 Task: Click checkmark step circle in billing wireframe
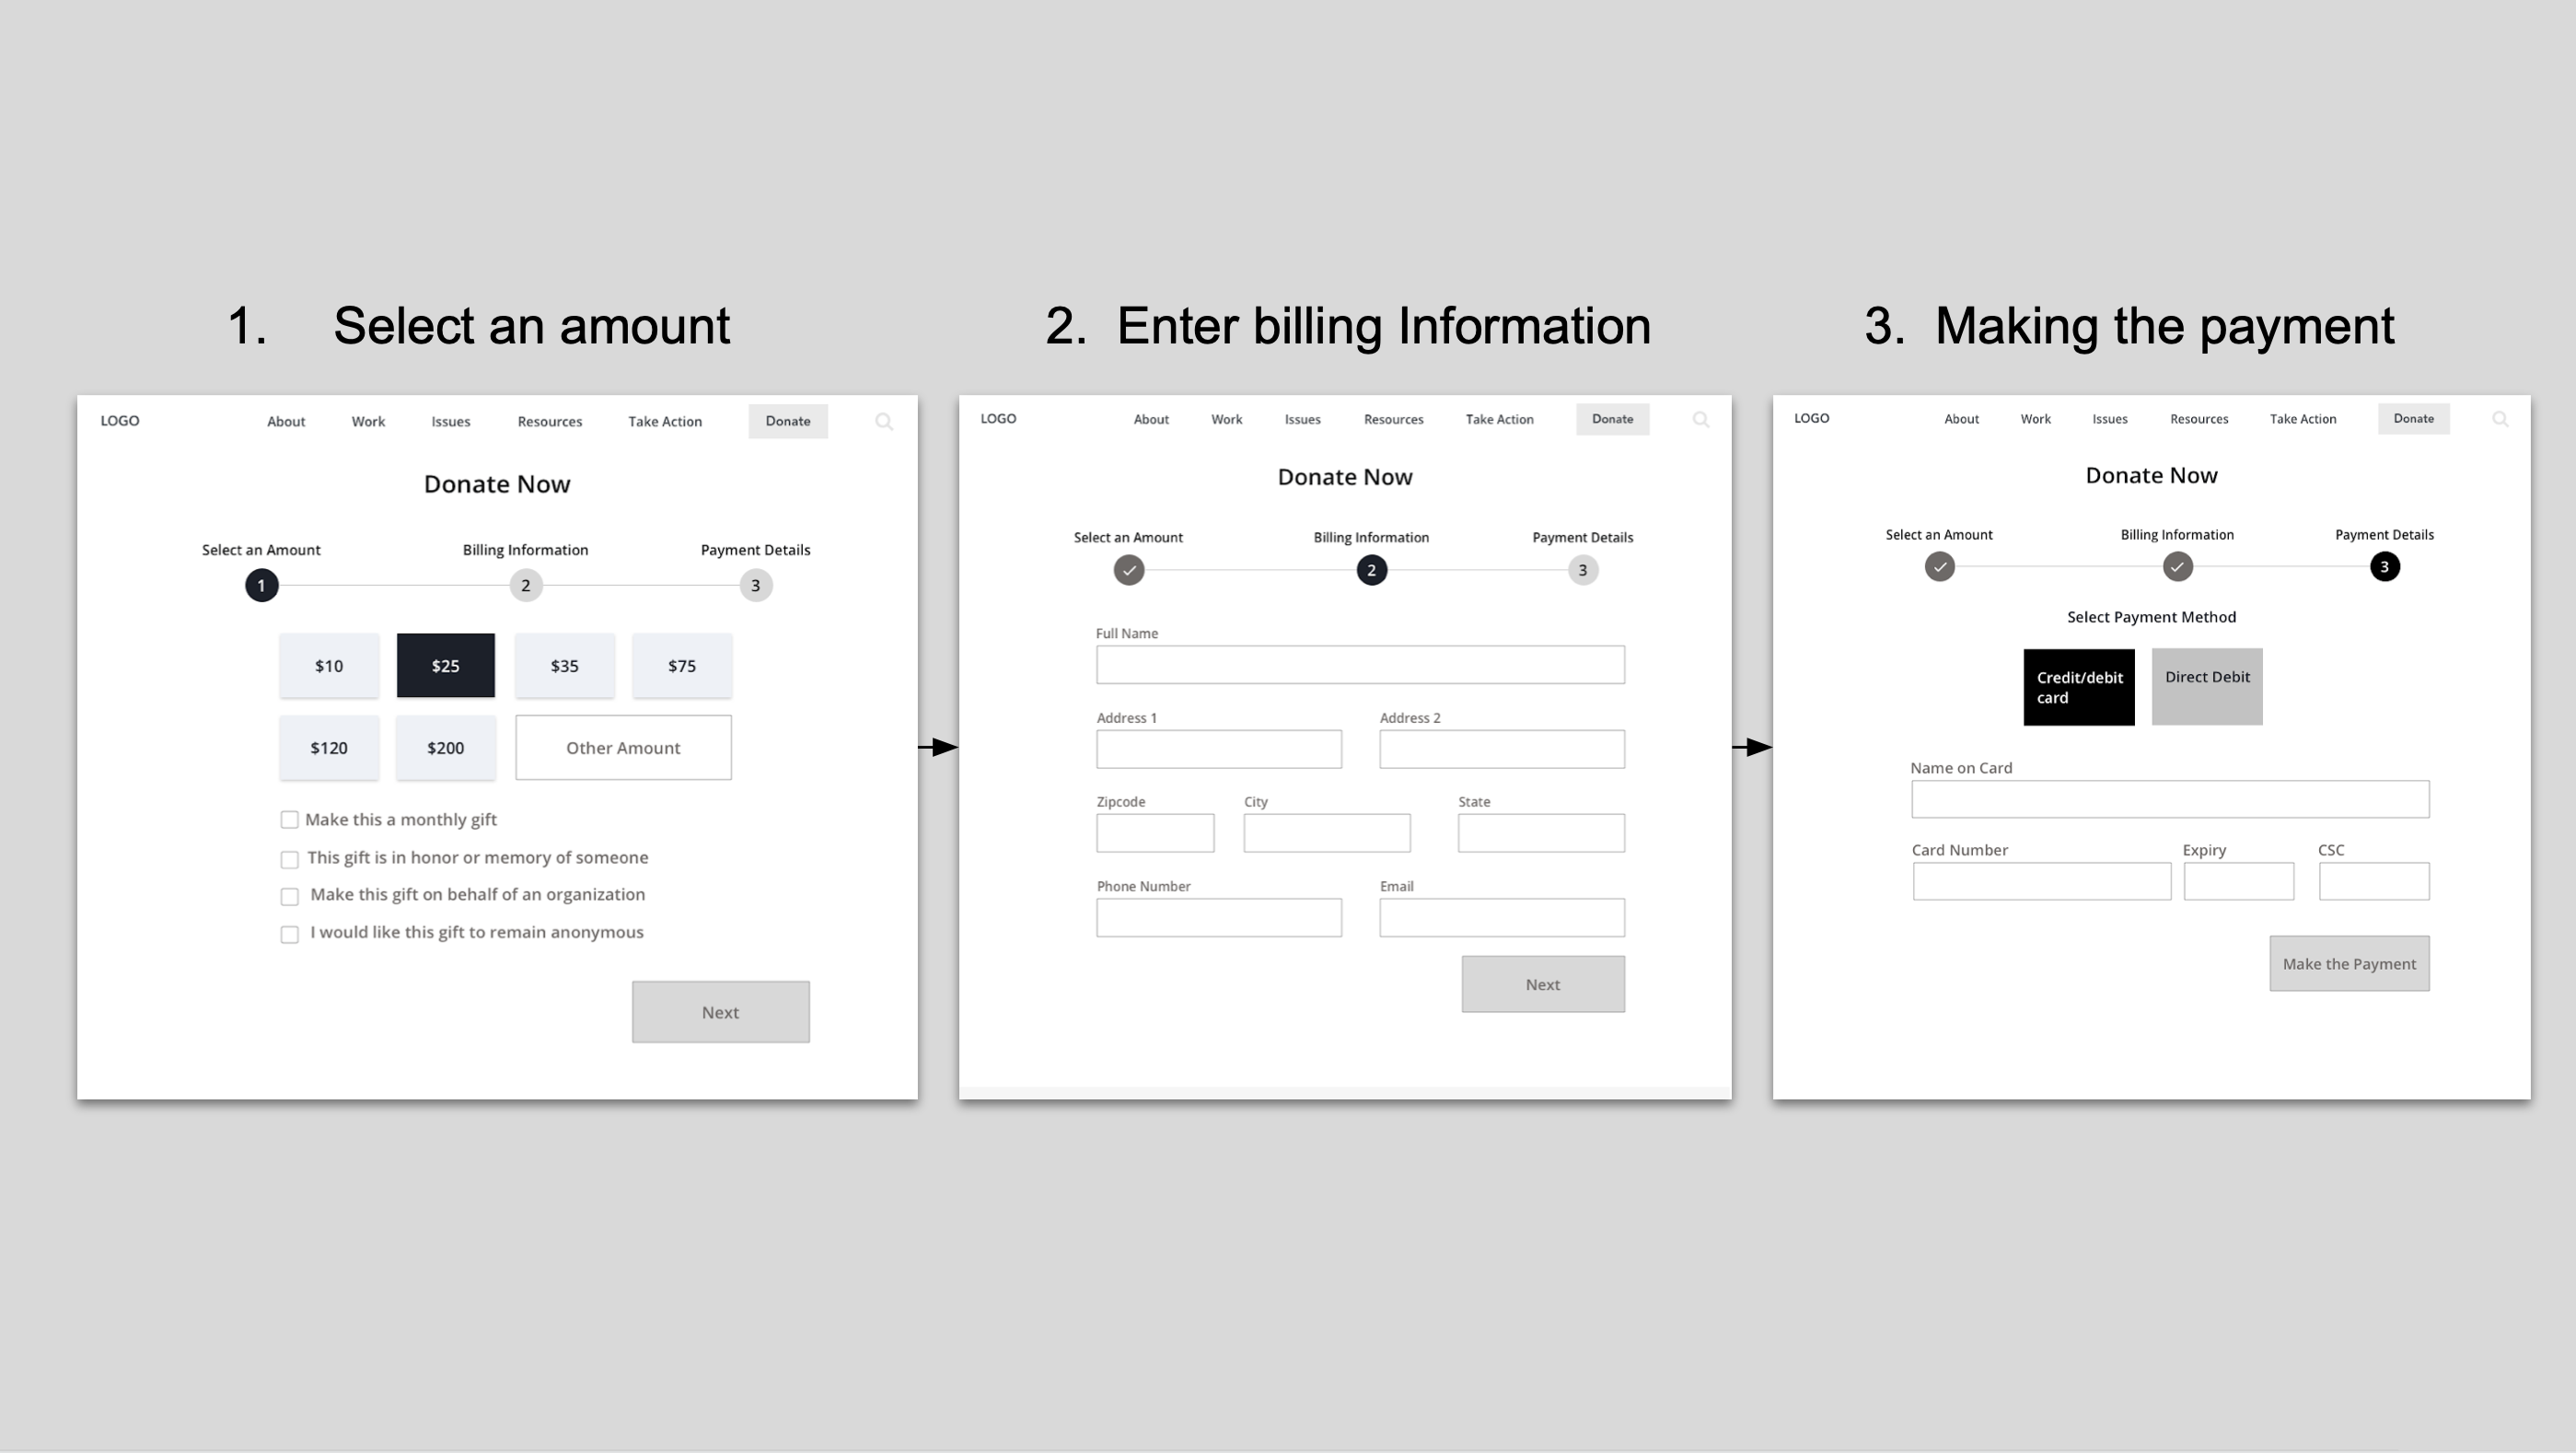(x=1129, y=570)
